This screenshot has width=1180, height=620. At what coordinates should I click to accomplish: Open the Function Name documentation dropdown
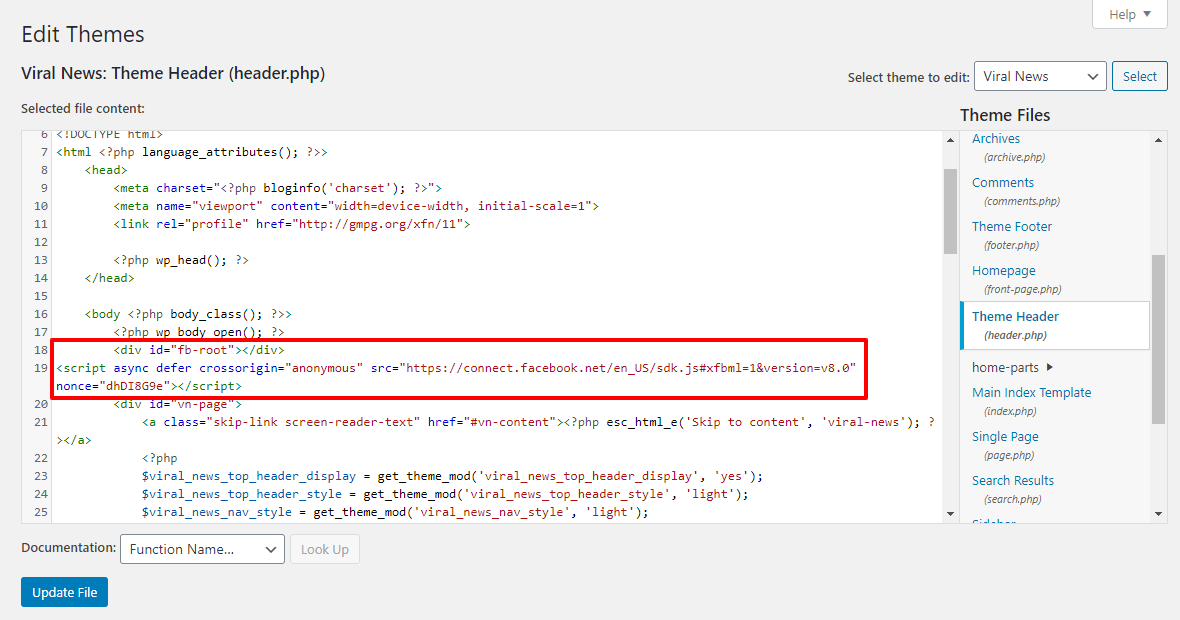click(x=202, y=549)
